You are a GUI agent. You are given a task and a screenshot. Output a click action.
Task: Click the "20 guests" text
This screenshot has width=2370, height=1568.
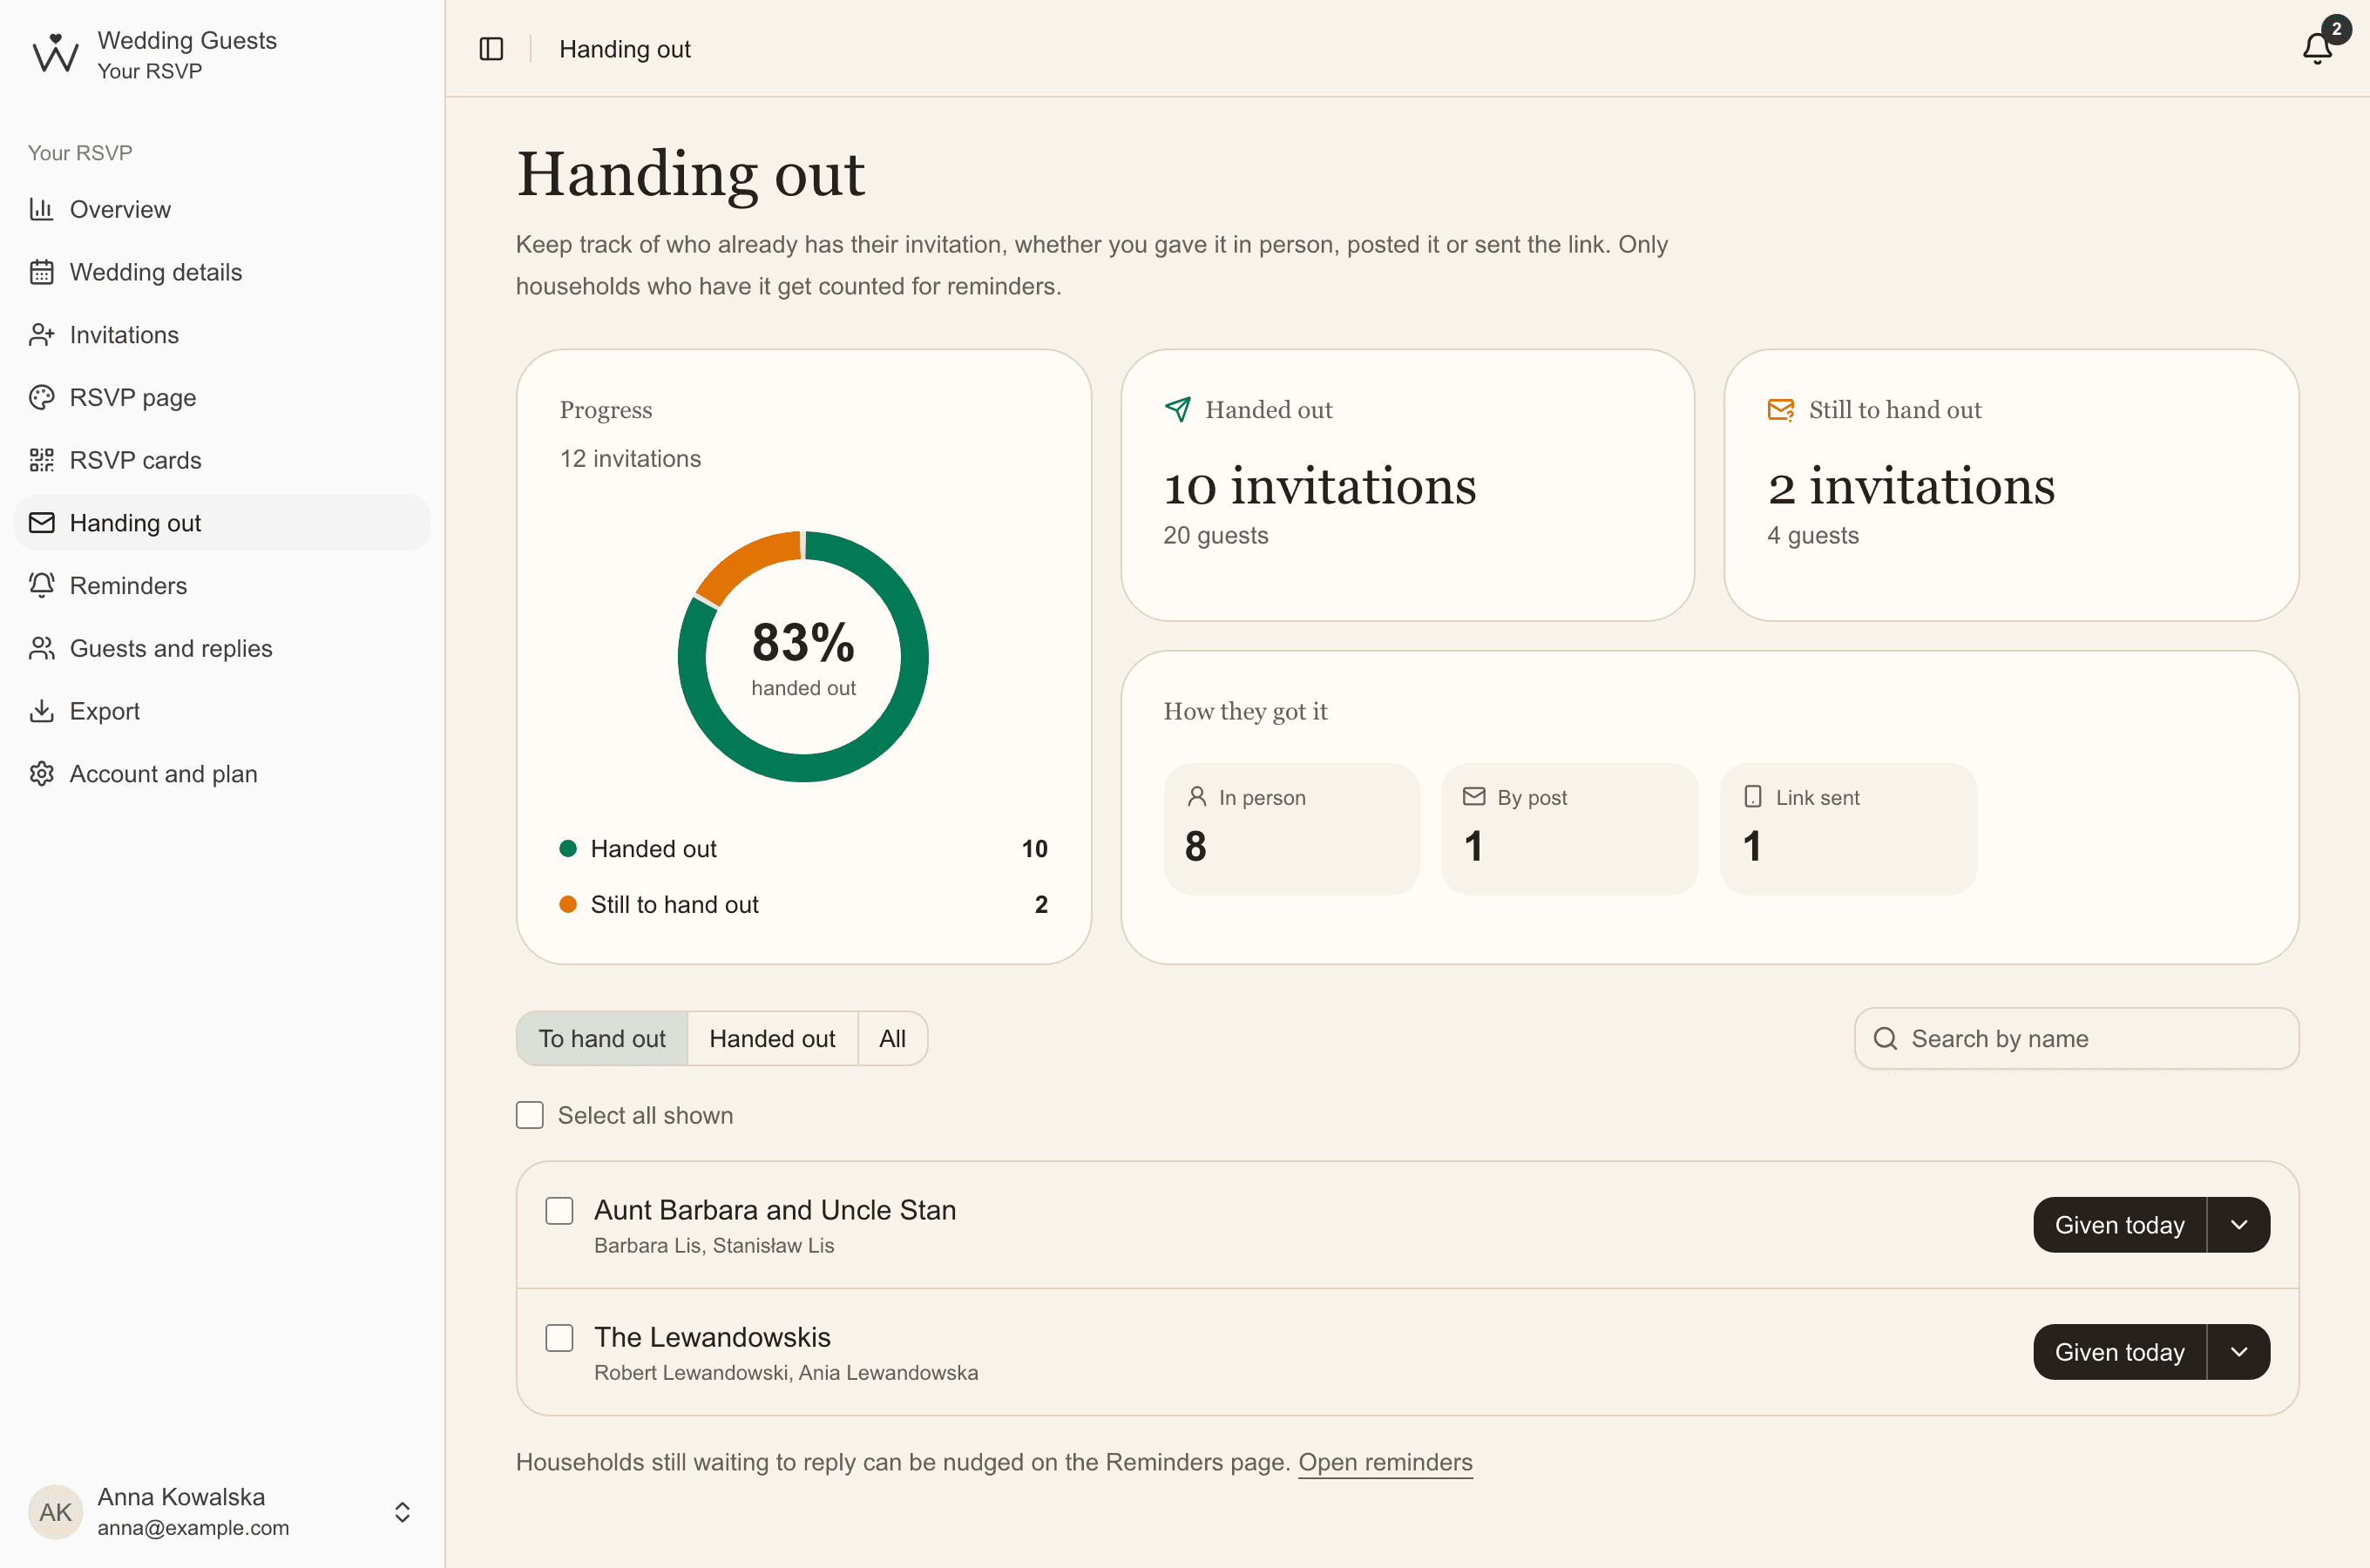(1215, 535)
